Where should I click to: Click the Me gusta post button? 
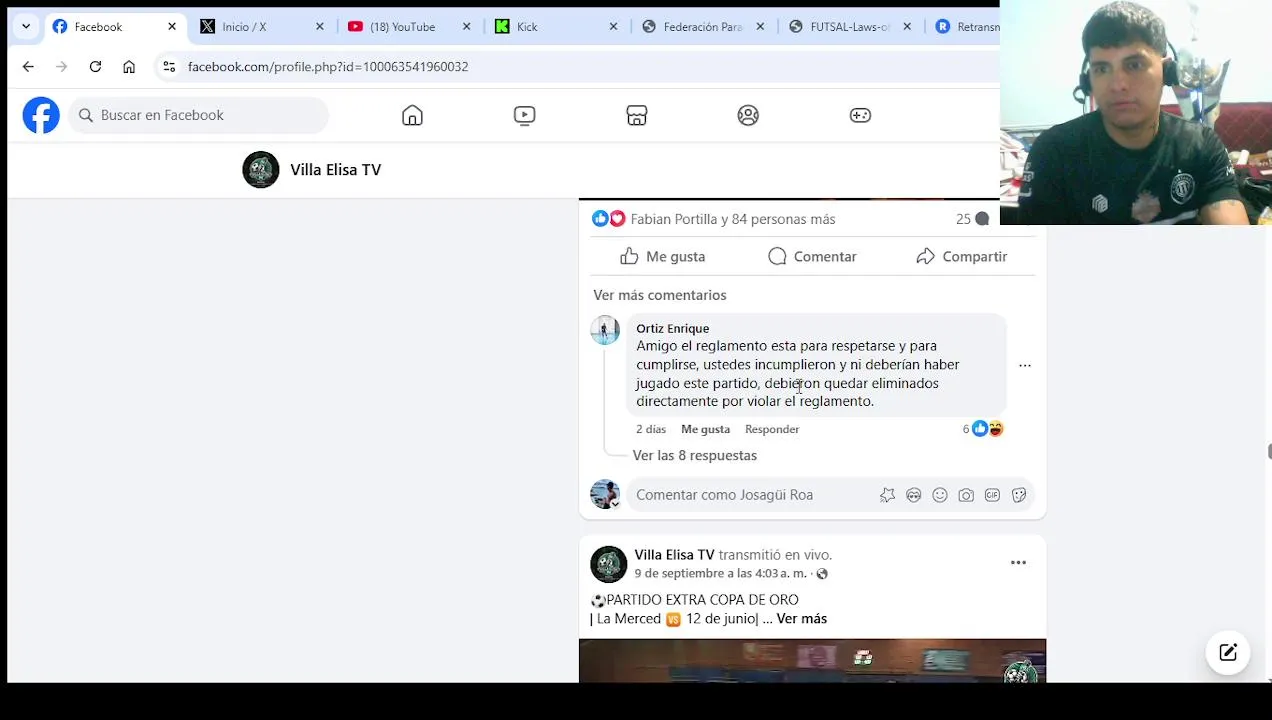point(662,257)
